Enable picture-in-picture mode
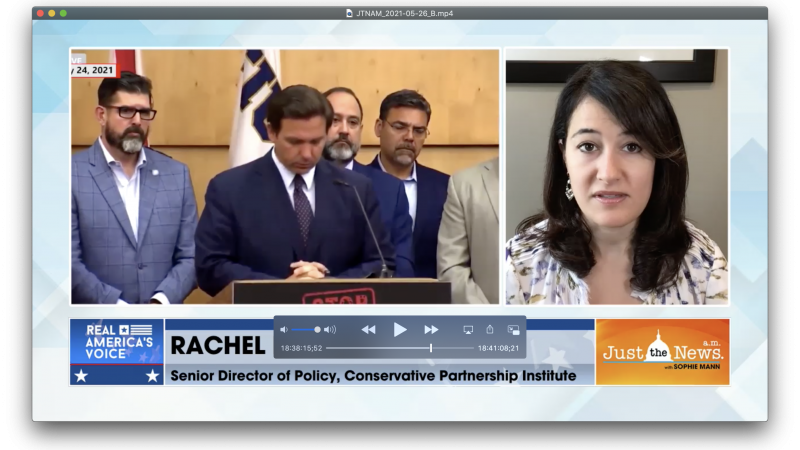This screenshot has height=450, width=800. click(x=513, y=329)
